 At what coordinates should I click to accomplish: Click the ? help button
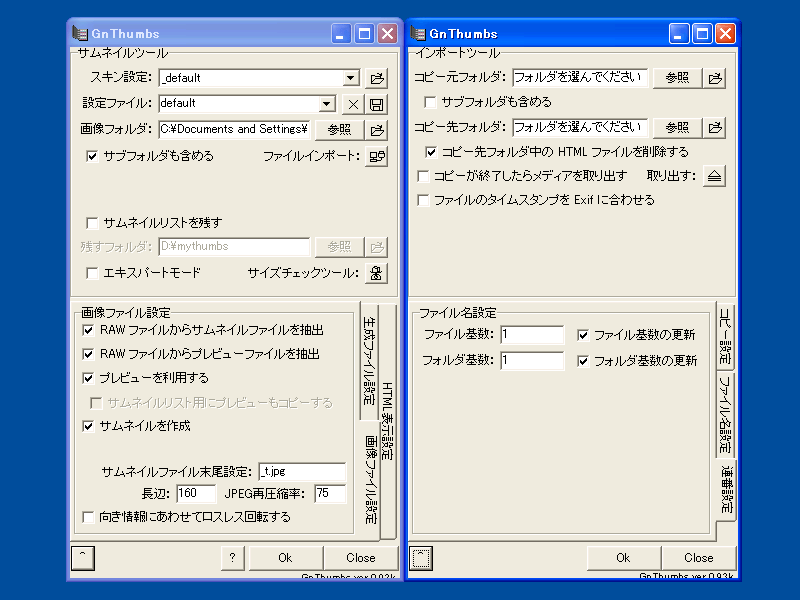click(x=233, y=558)
